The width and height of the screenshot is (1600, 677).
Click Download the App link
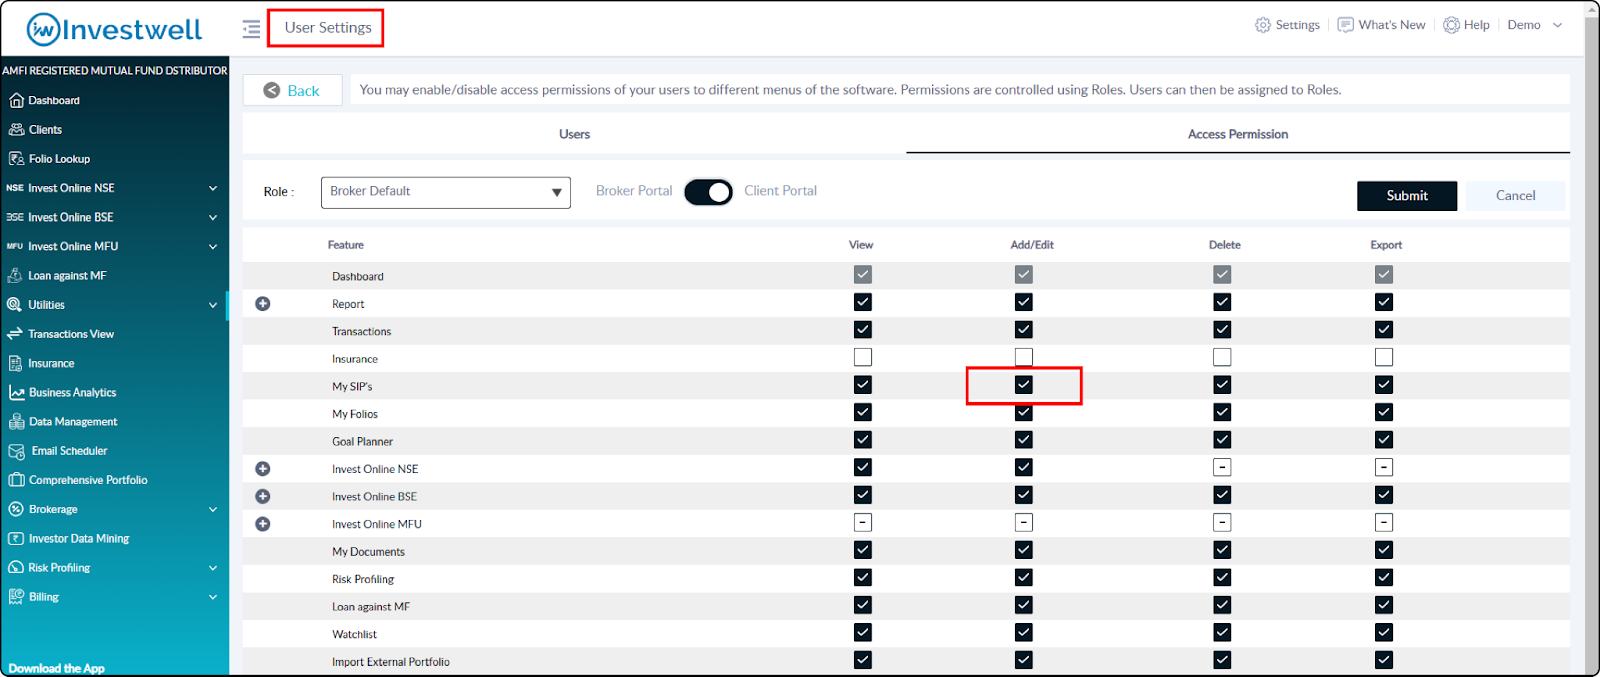(x=56, y=668)
